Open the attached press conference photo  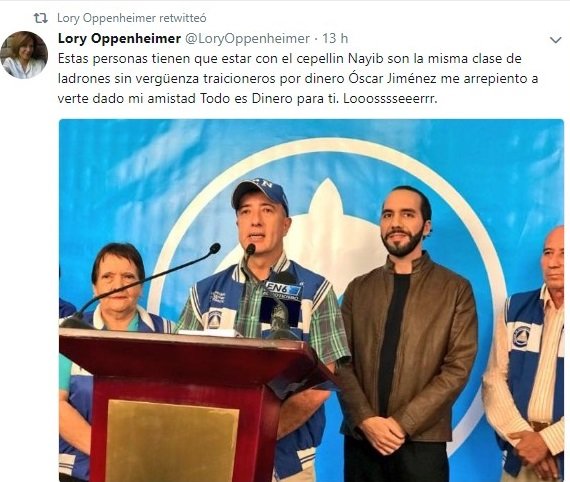click(x=311, y=300)
